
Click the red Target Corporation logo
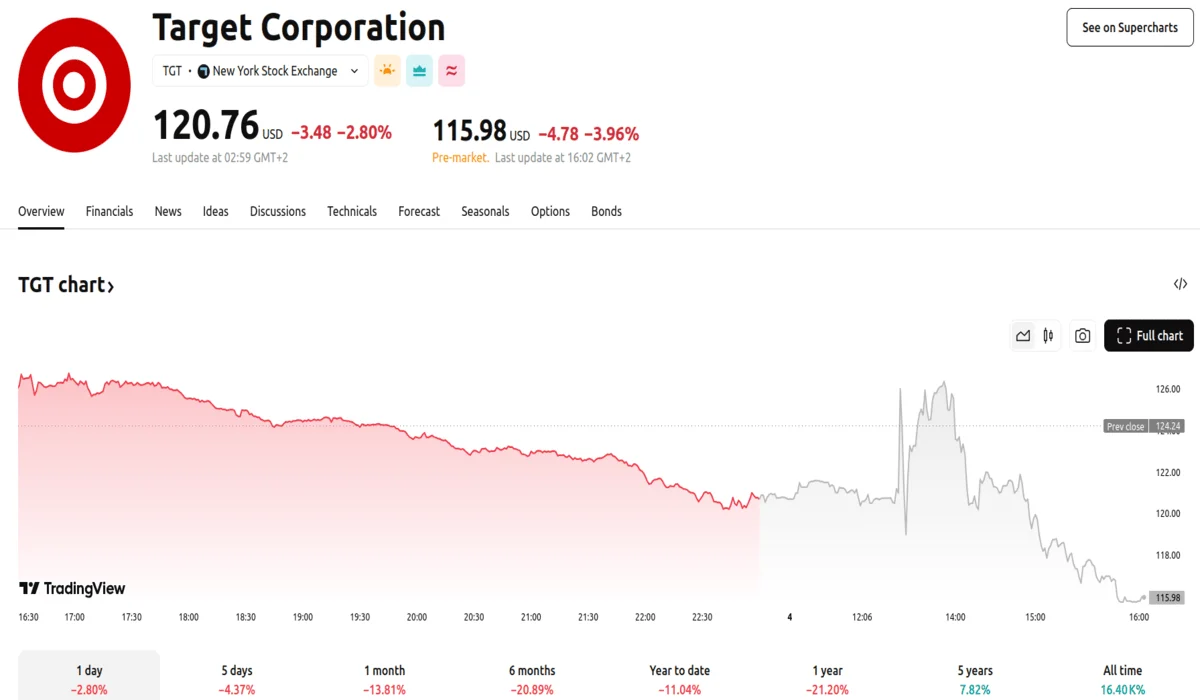pyautogui.click(x=74, y=85)
